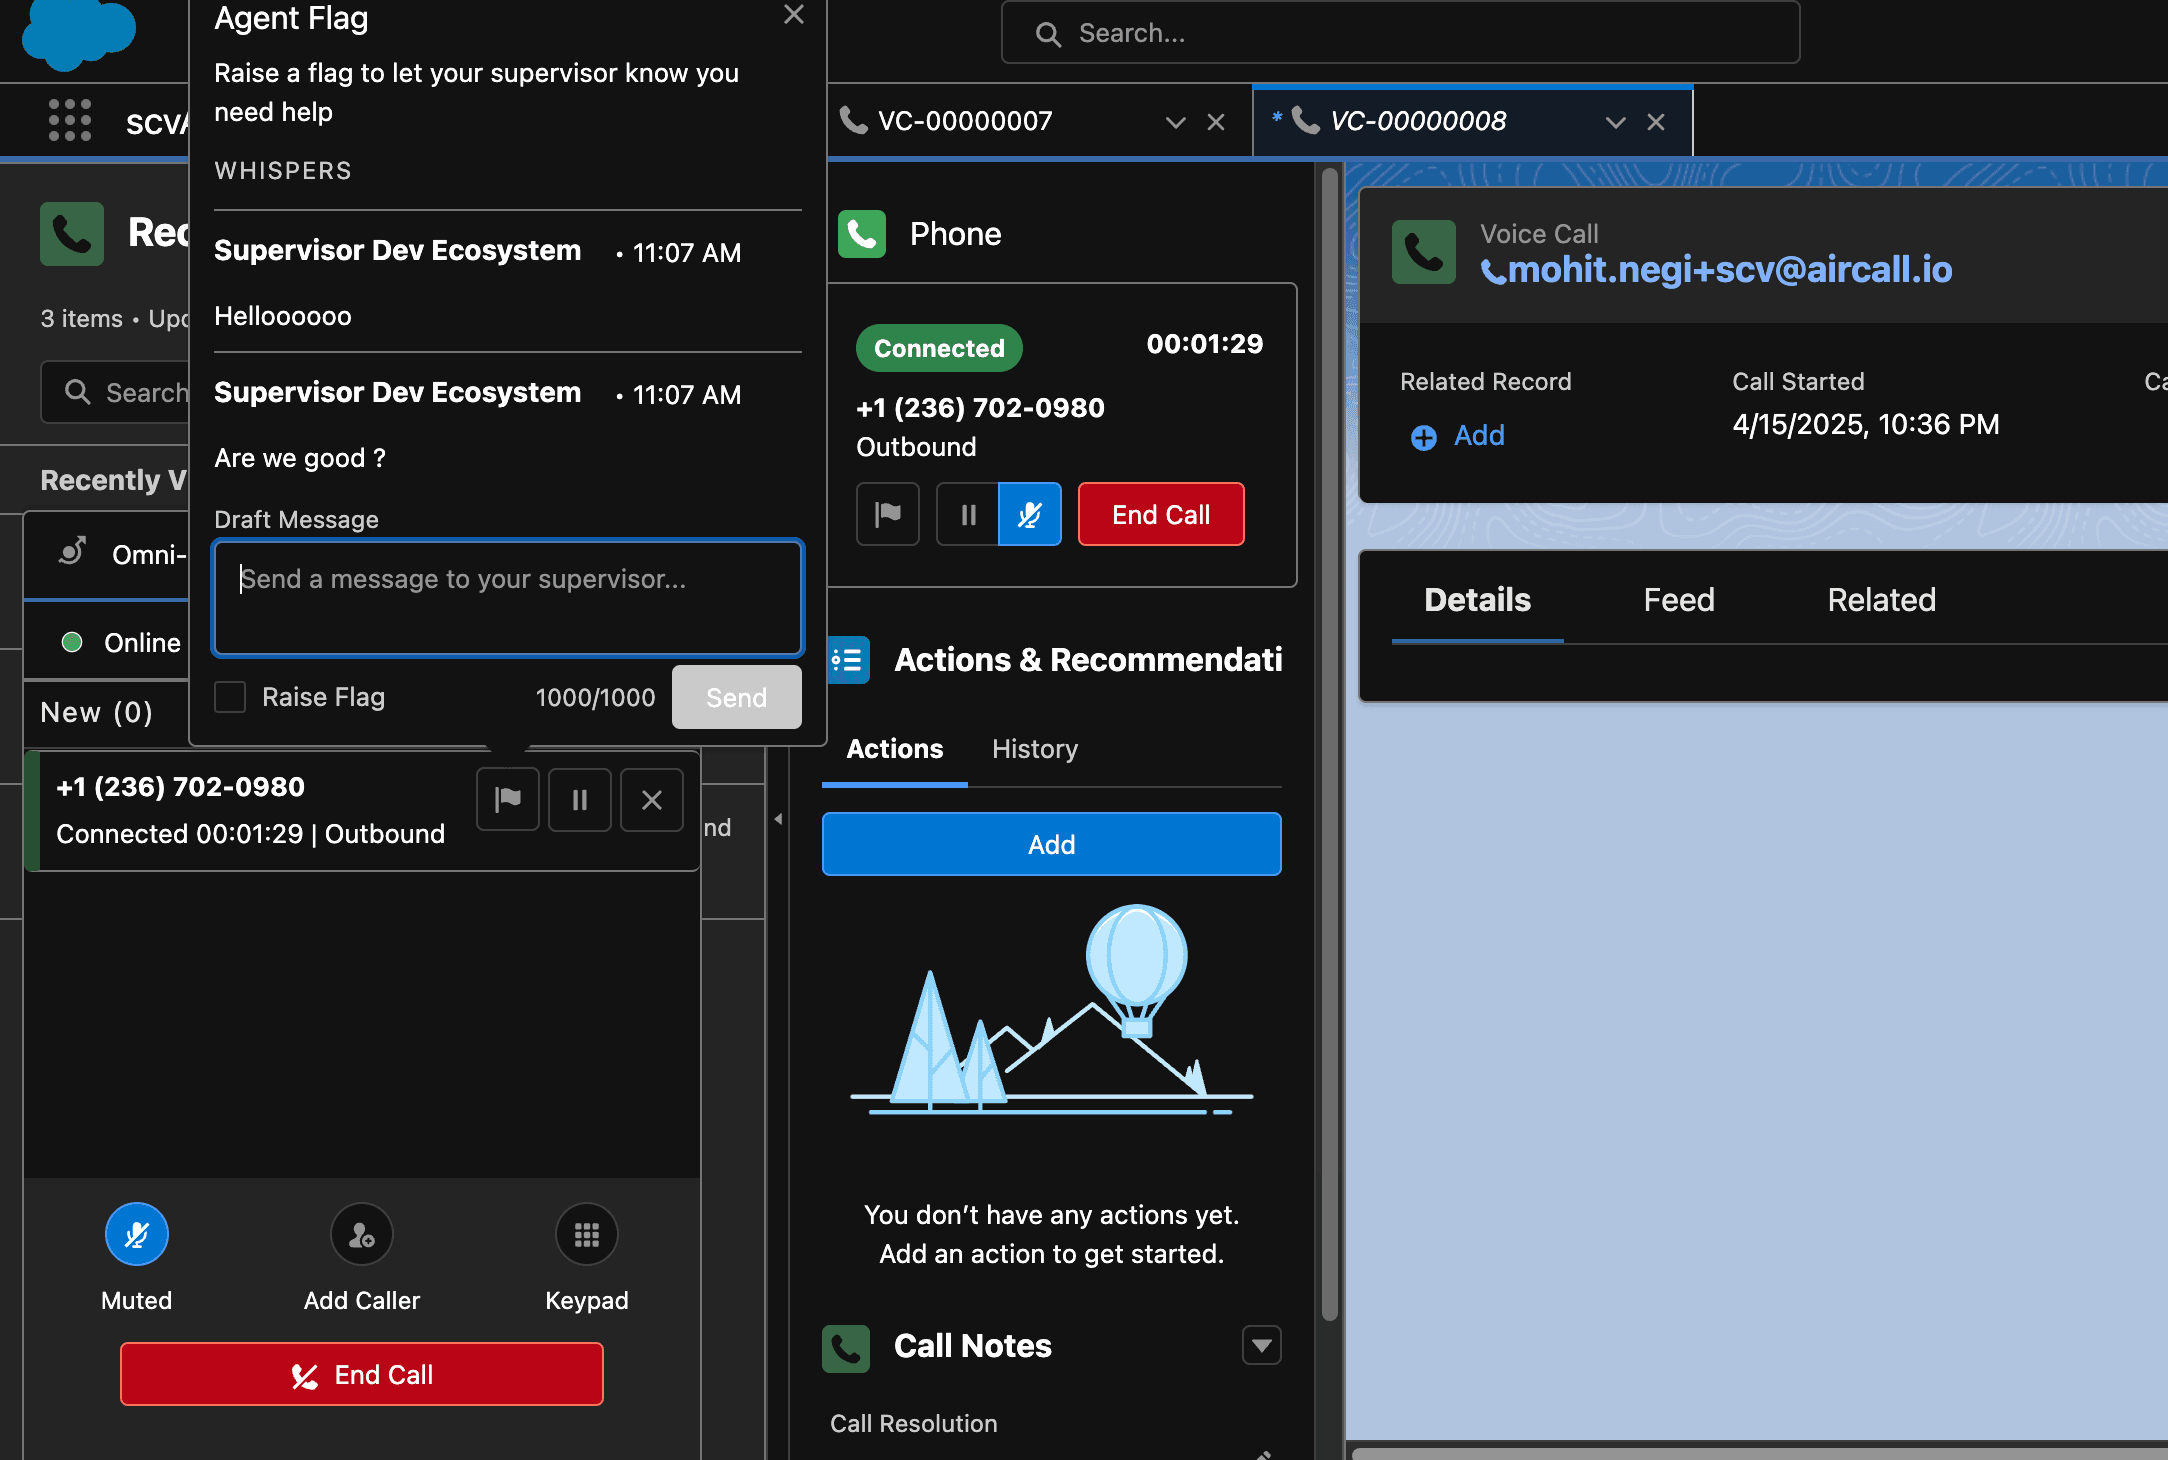This screenshot has width=2168, height=1460.
Task: Collapse the Call Notes section
Action: click(x=1260, y=1346)
